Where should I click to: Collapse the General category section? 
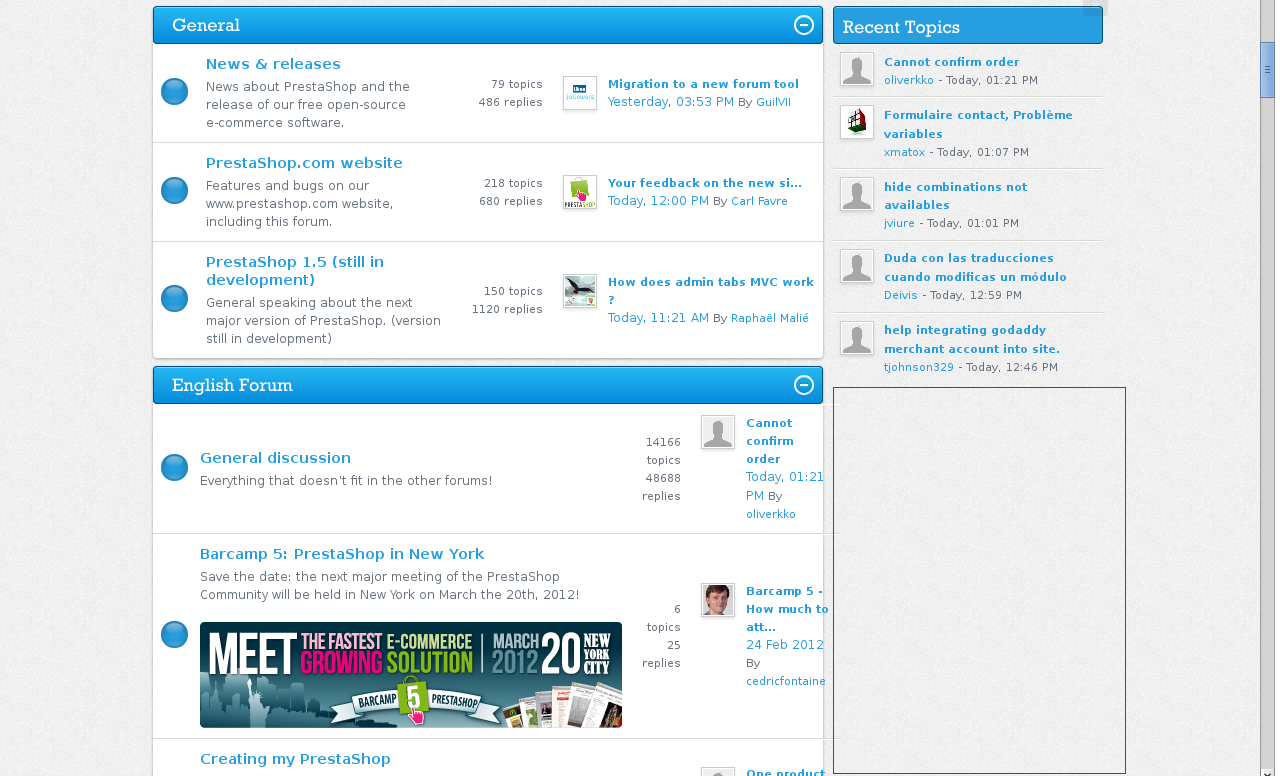tap(804, 25)
